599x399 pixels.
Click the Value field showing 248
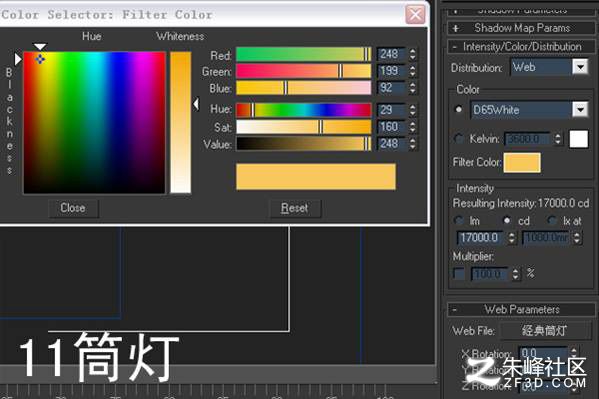pyautogui.click(x=391, y=144)
